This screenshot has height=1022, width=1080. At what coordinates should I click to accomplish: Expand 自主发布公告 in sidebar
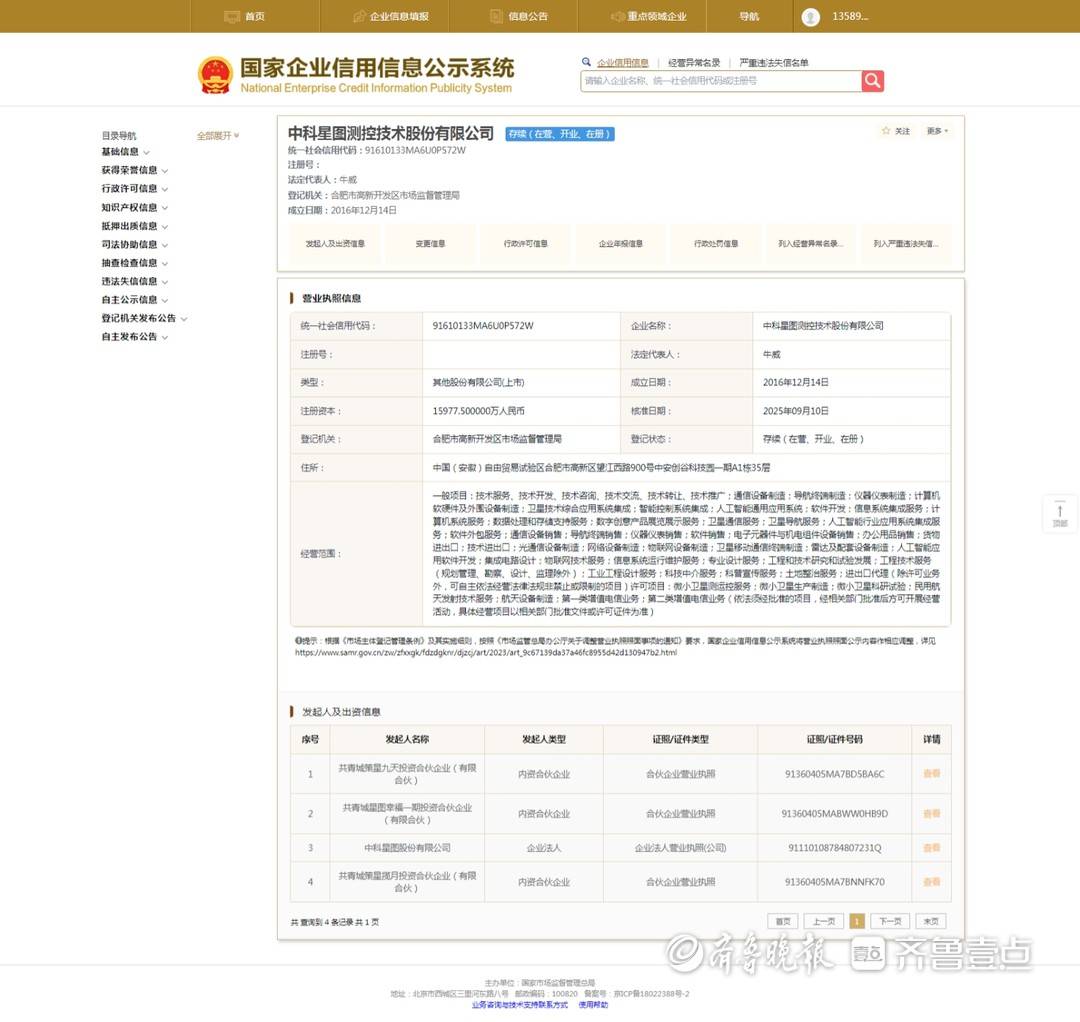tap(134, 337)
